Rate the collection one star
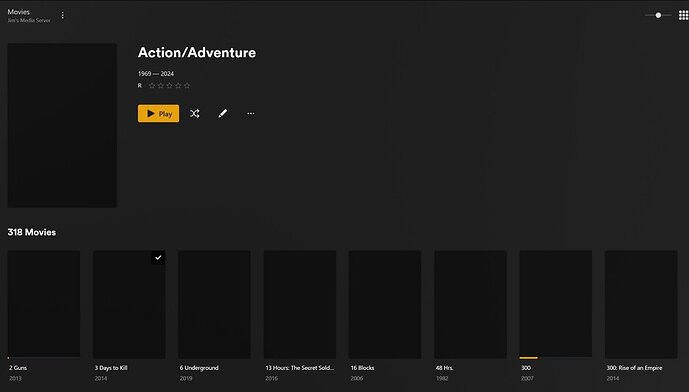689x392 pixels. (152, 86)
